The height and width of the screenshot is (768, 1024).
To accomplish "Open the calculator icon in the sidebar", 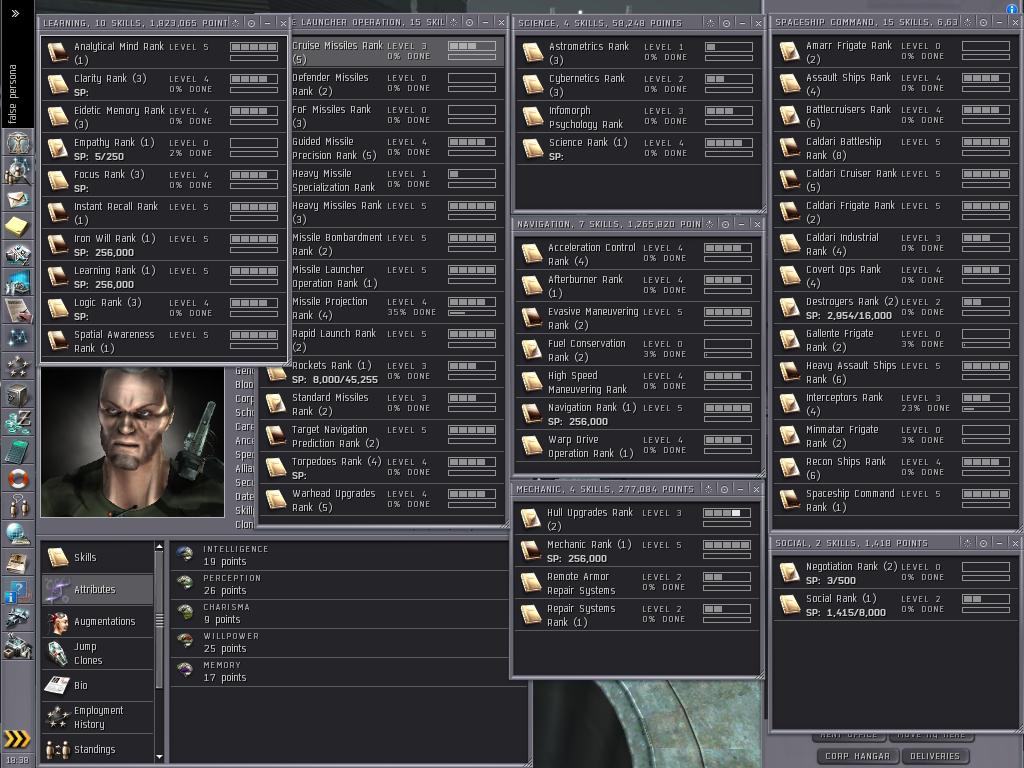I will tap(18, 451).
